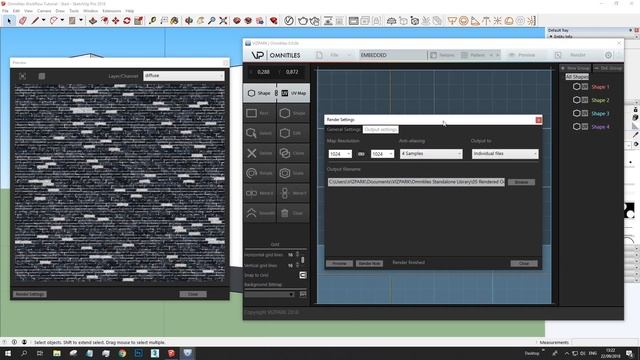
Task: Activate the Move tool with red arrows
Action: [116, 20]
